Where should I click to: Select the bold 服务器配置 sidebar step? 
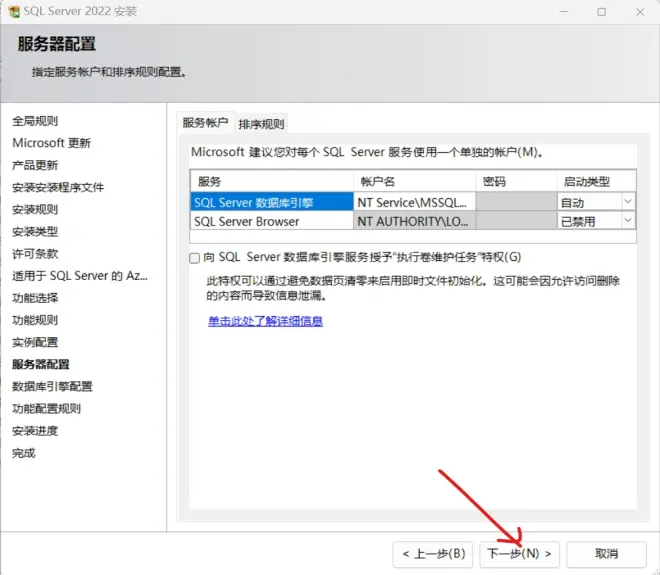41,365
